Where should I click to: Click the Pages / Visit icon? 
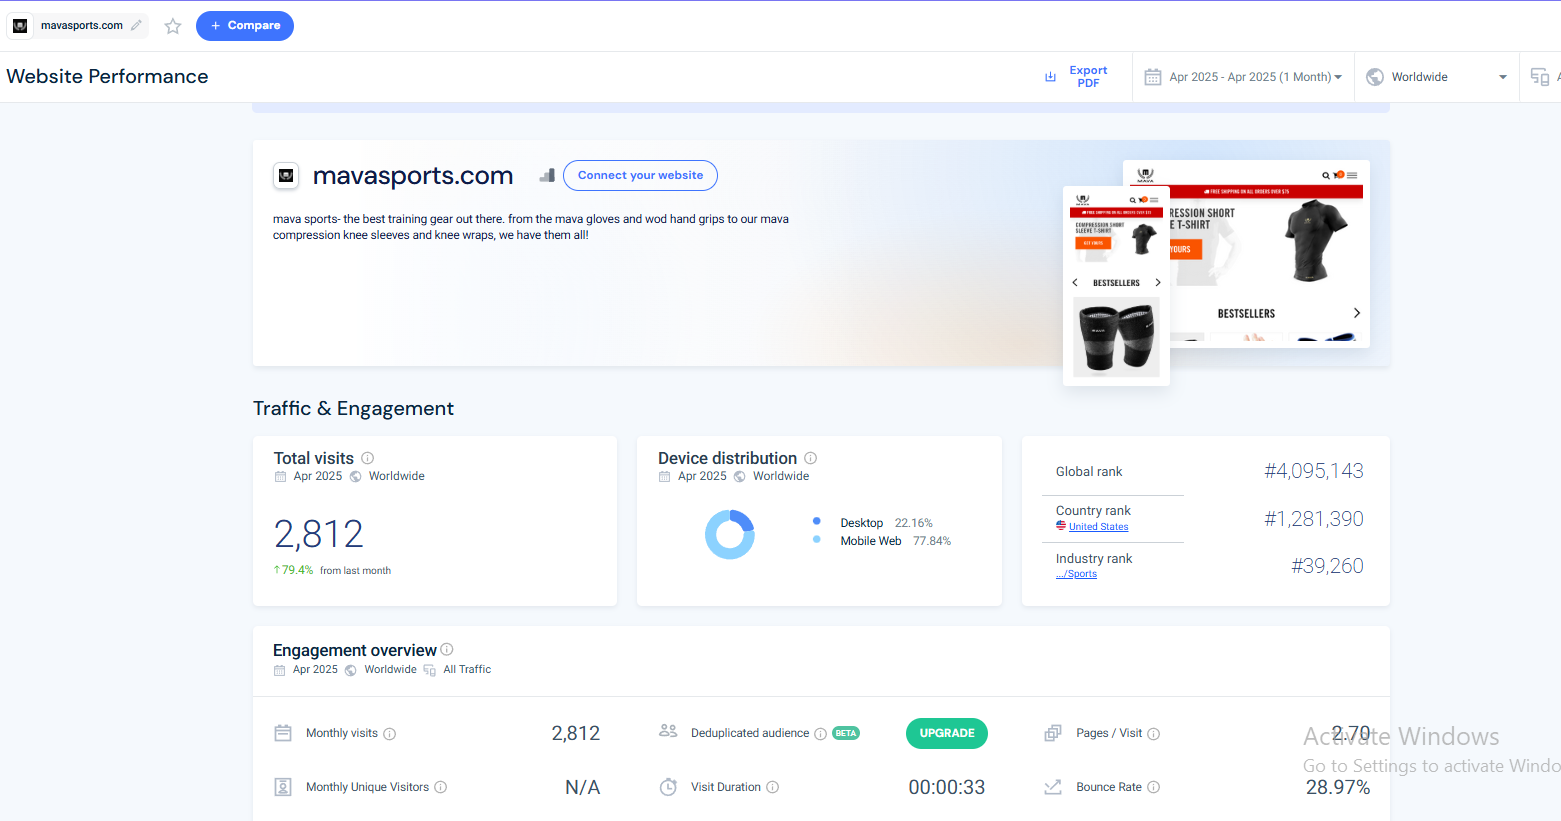pos(1053,733)
